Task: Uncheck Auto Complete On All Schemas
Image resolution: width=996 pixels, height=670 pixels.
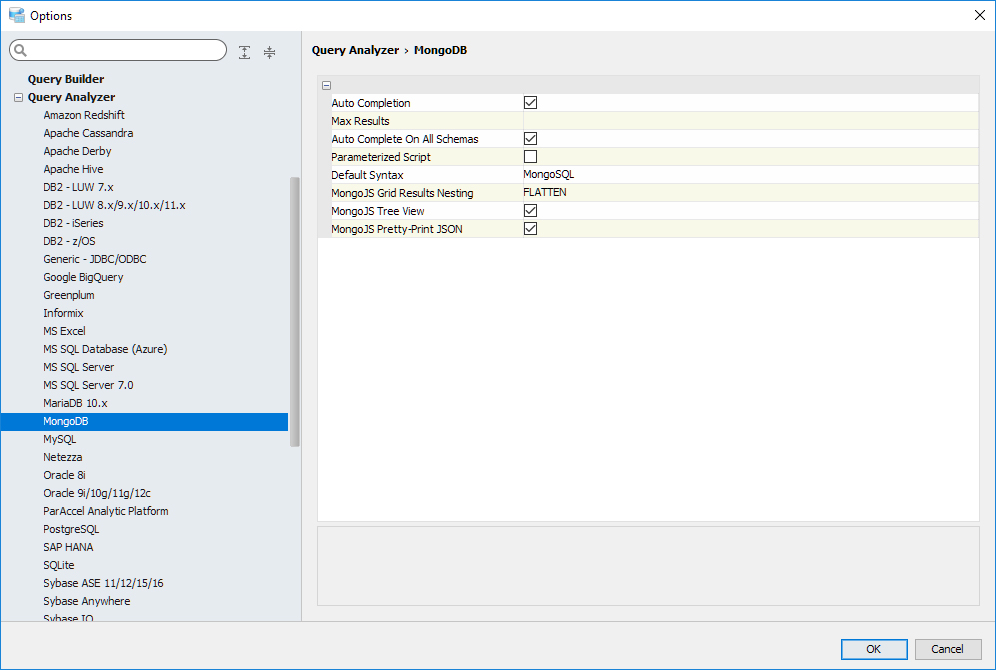Action: pyautogui.click(x=531, y=139)
